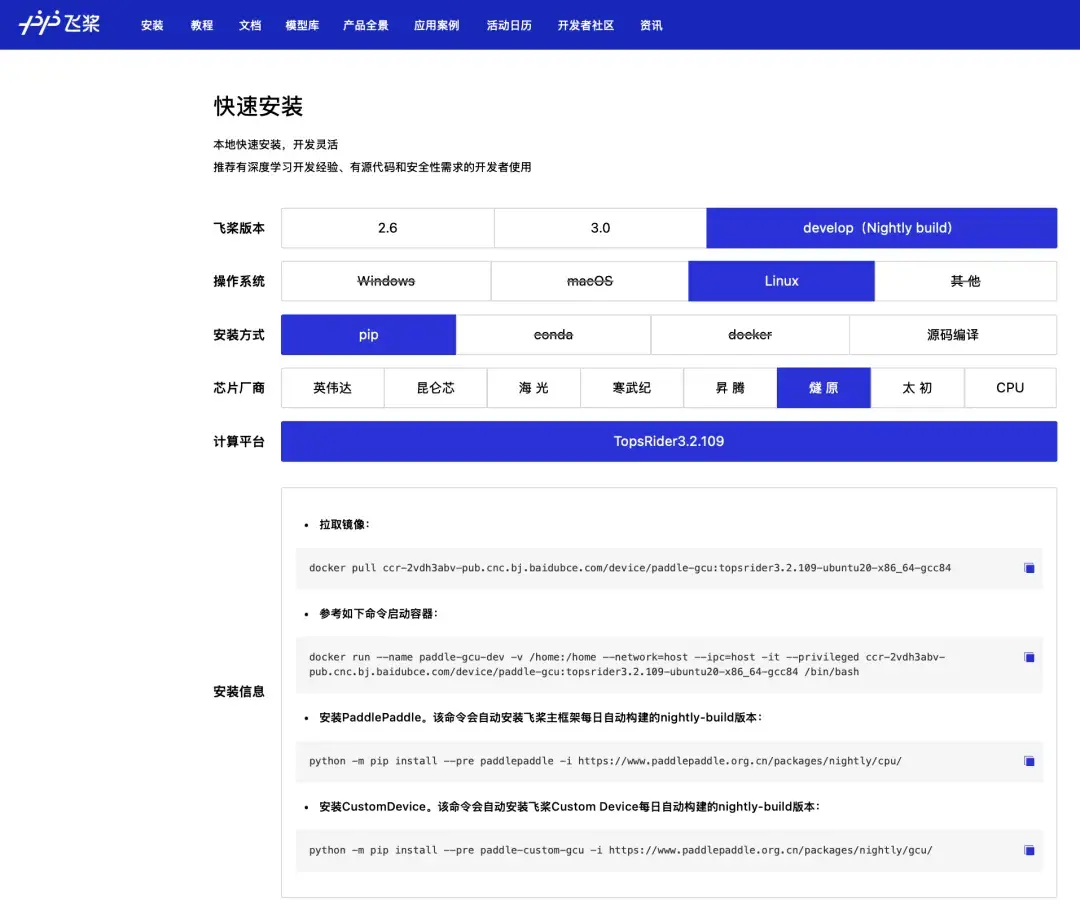Choose 英伟达 chip vendor
This screenshot has width=1080, height=910.
tap(333, 388)
